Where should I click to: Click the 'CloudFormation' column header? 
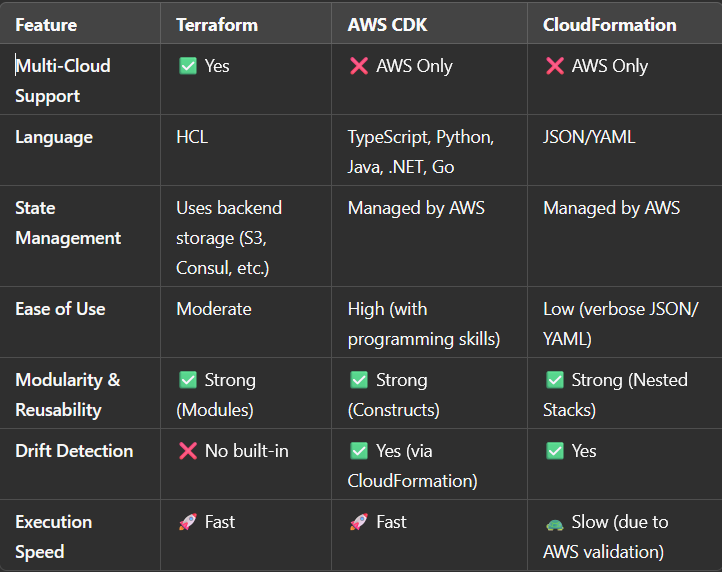pyautogui.click(x=609, y=25)
